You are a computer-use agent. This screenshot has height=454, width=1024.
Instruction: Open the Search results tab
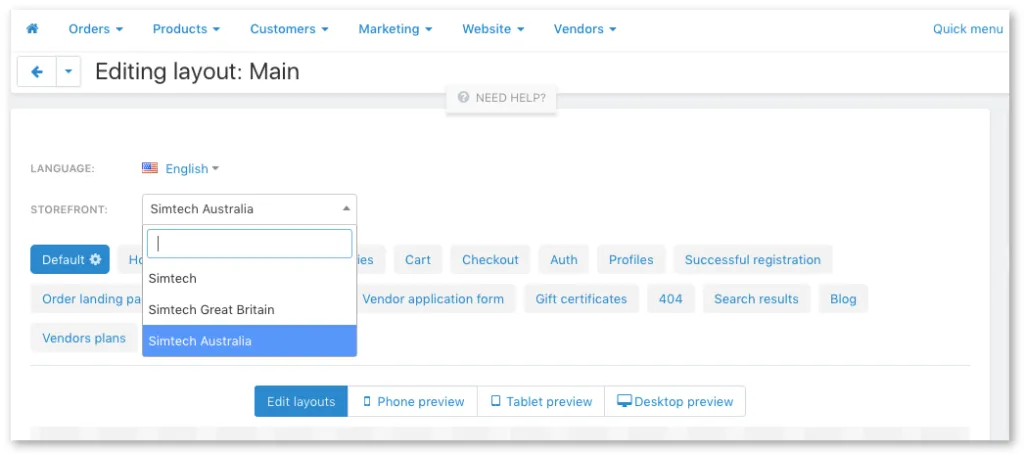point(756,299)
